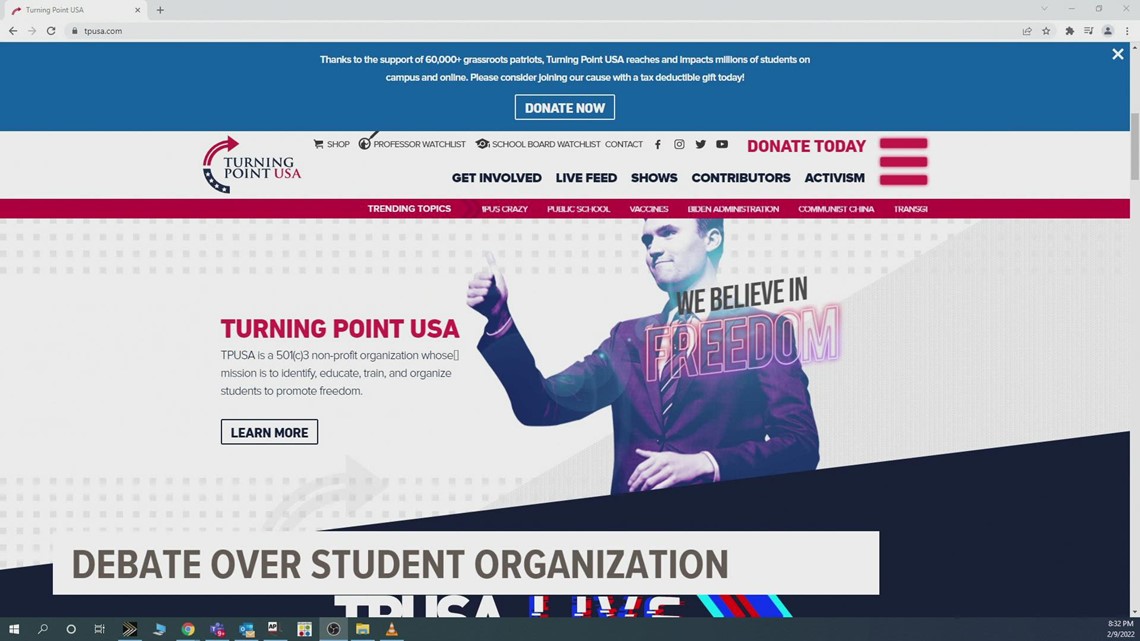Open the Professor Watchlist link
The width and height of the screenshot is (1140, 641).
(412, 144)
